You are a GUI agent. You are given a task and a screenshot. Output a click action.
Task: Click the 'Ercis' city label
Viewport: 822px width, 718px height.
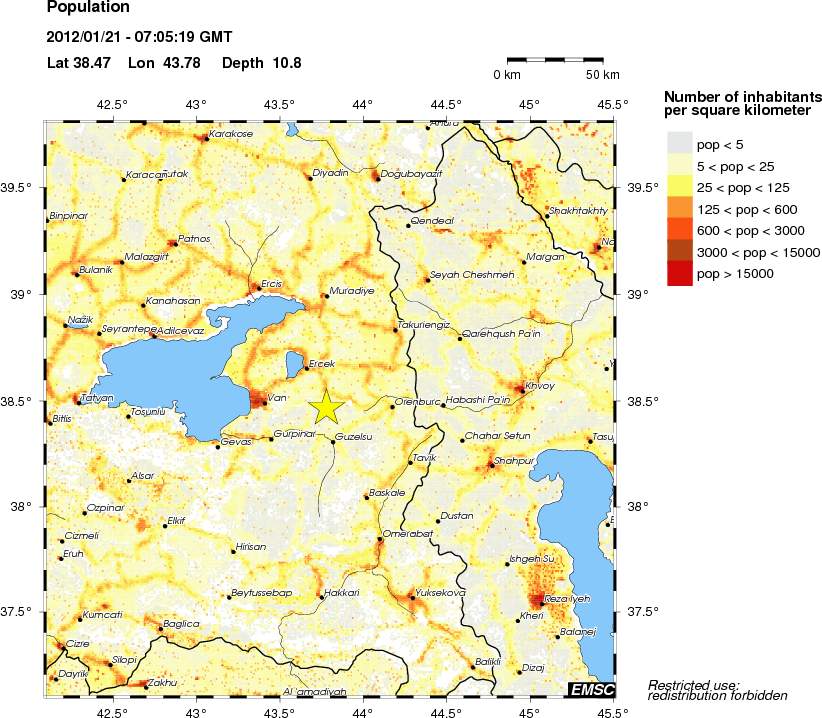pos(272,284)
